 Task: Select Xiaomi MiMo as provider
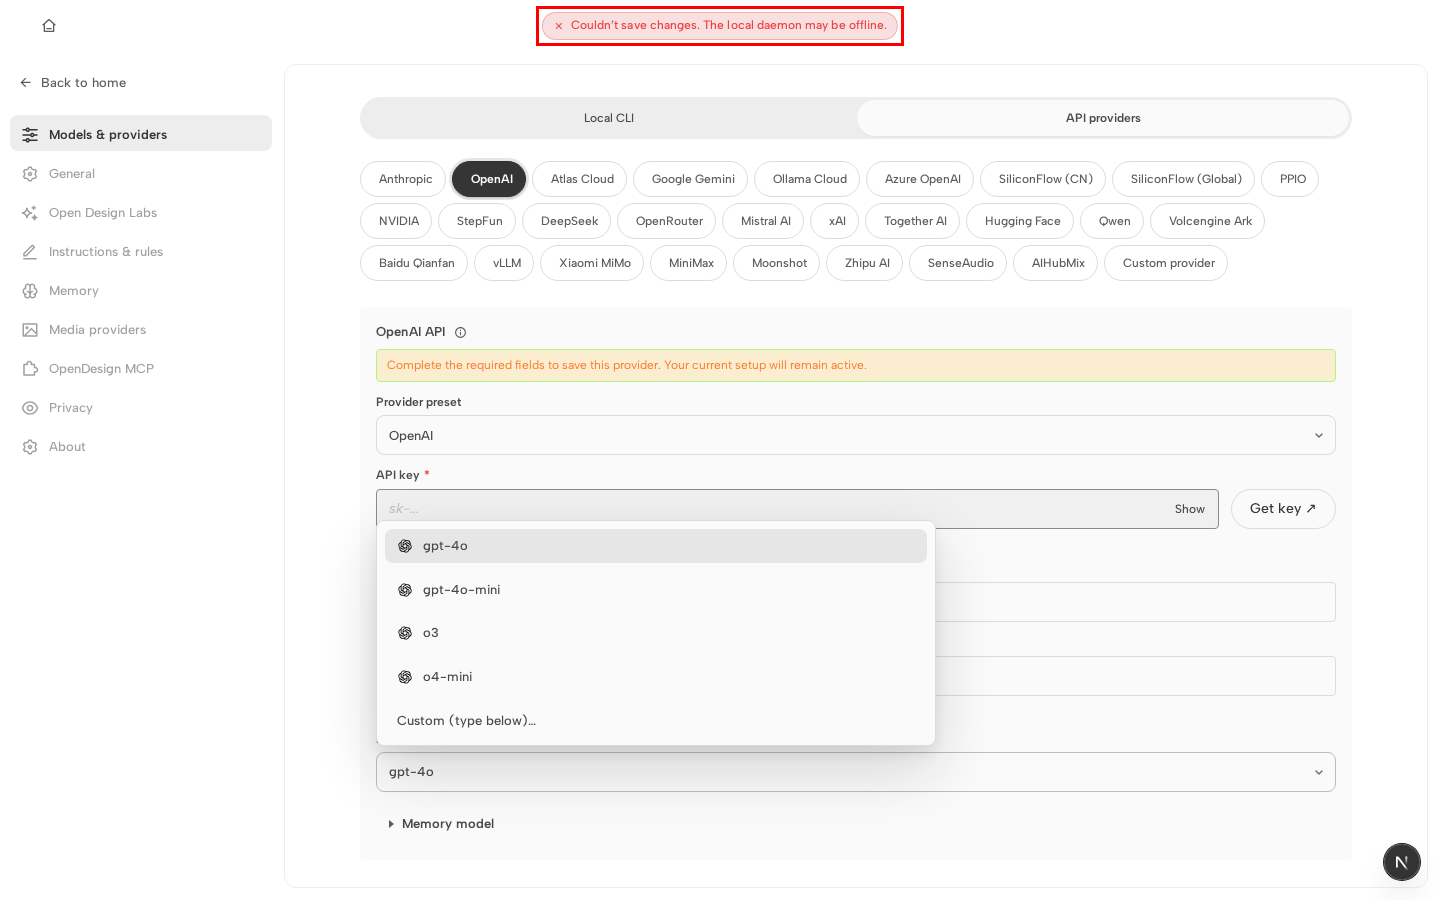(594, 263)
